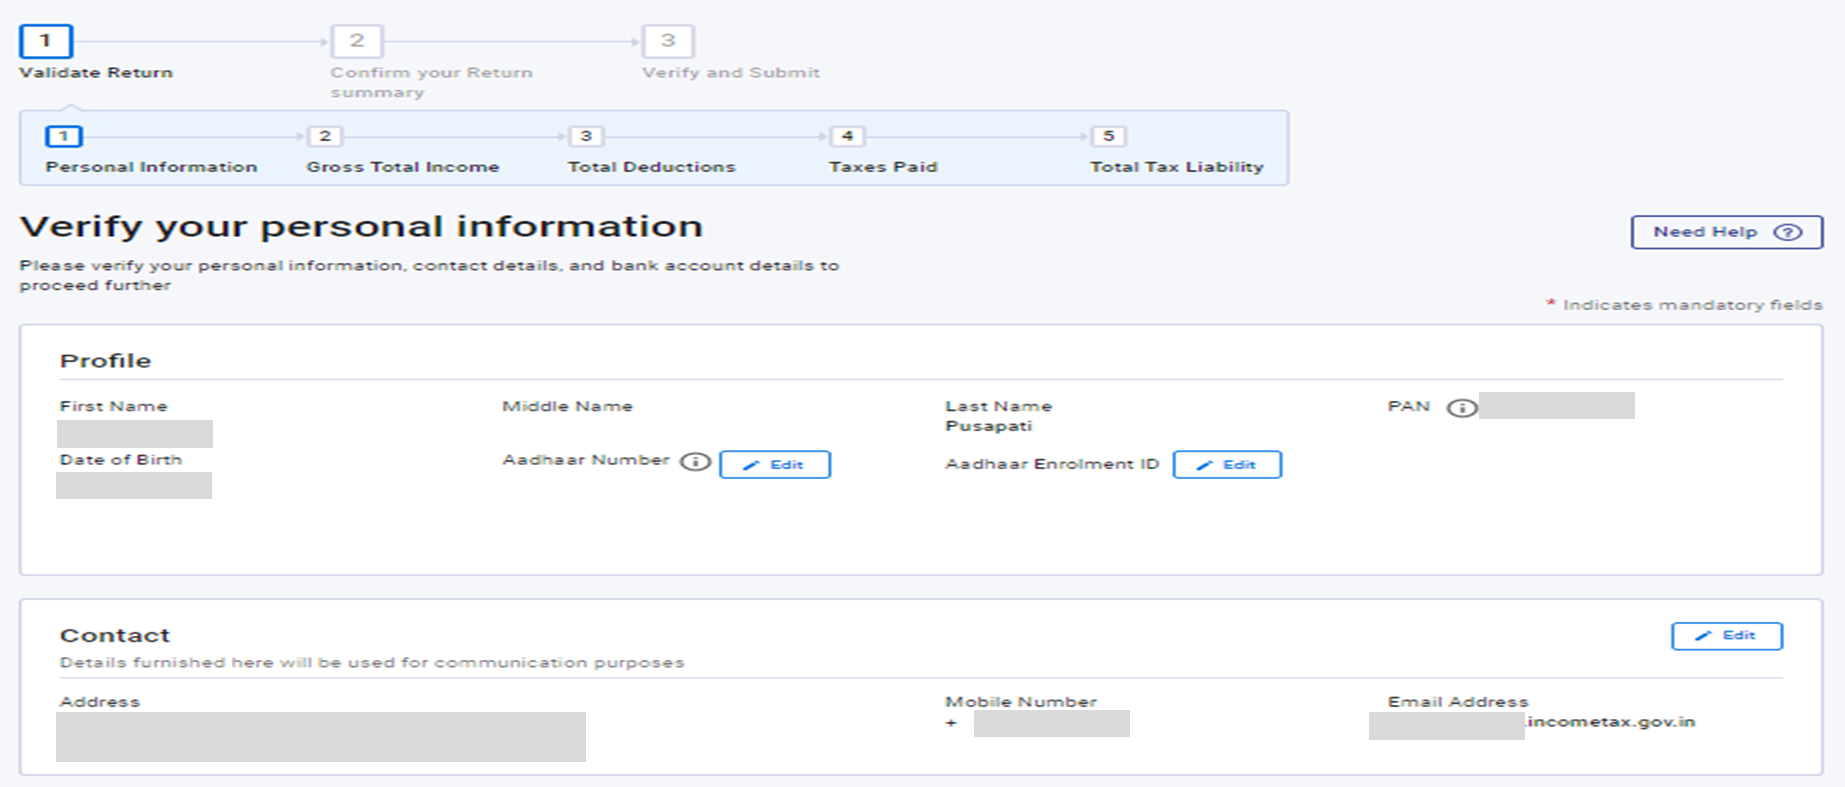The width and height of the screenshot is (1845, 787).
Task: Edit the Aadhaar Number
Action: [x=774, y=465]
